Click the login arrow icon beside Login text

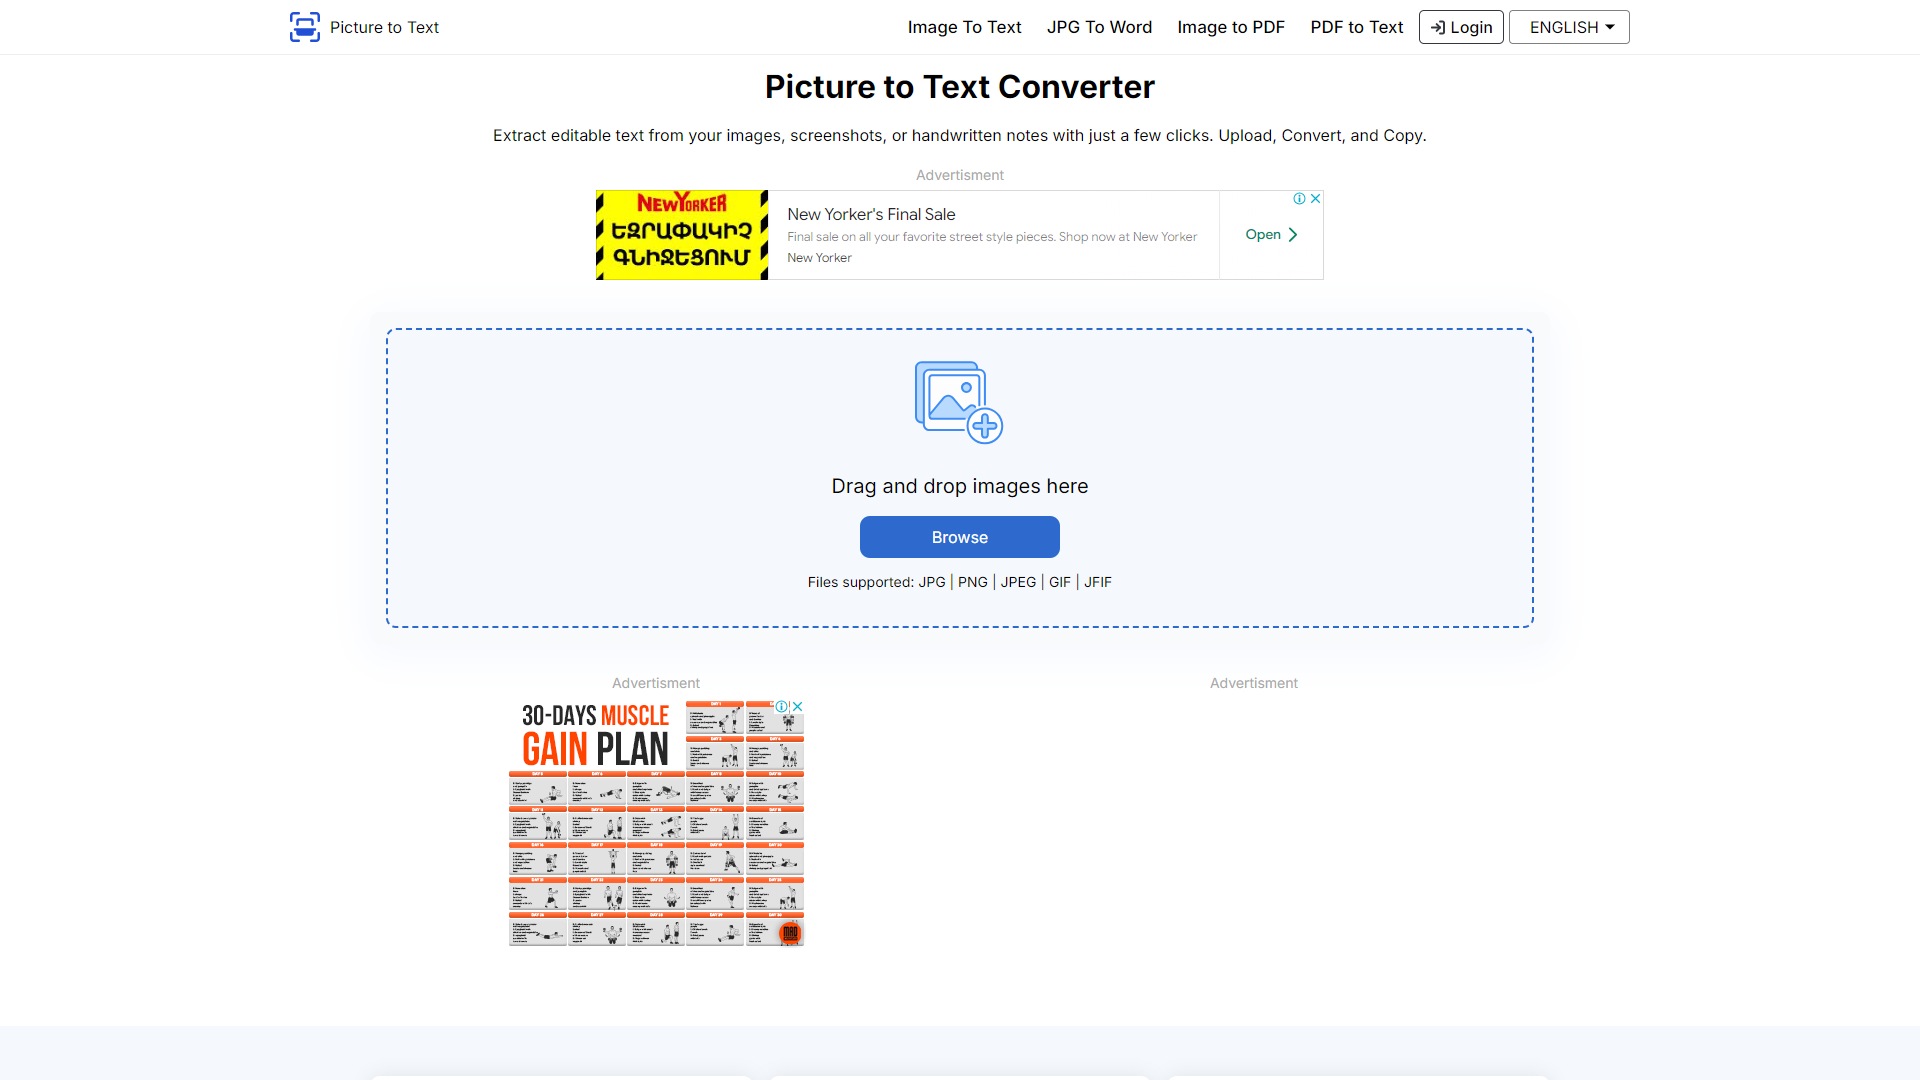click(1437, 27)
